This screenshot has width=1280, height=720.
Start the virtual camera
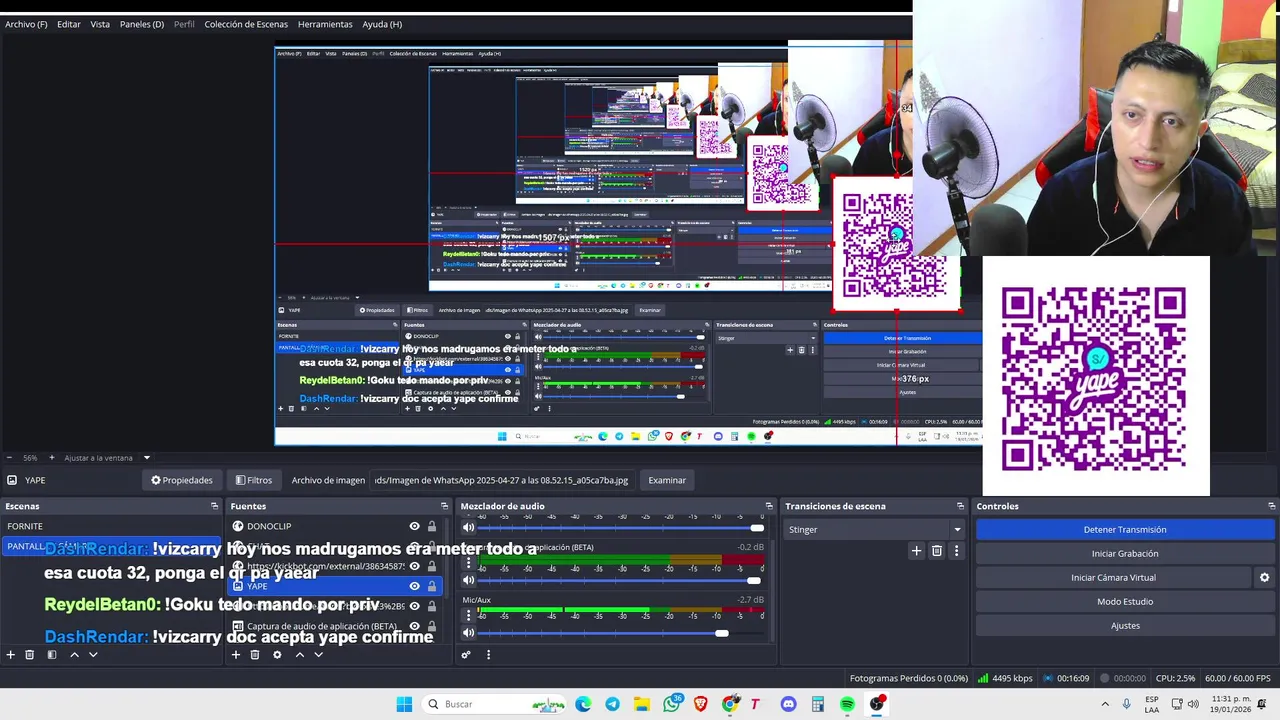point(1113,577)
